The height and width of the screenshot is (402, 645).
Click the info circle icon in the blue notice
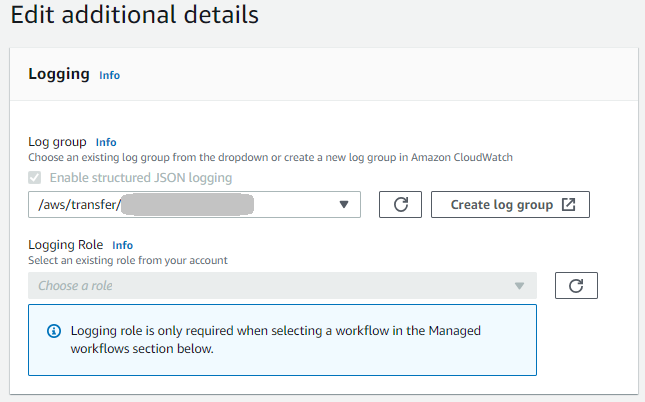(53, 331)
